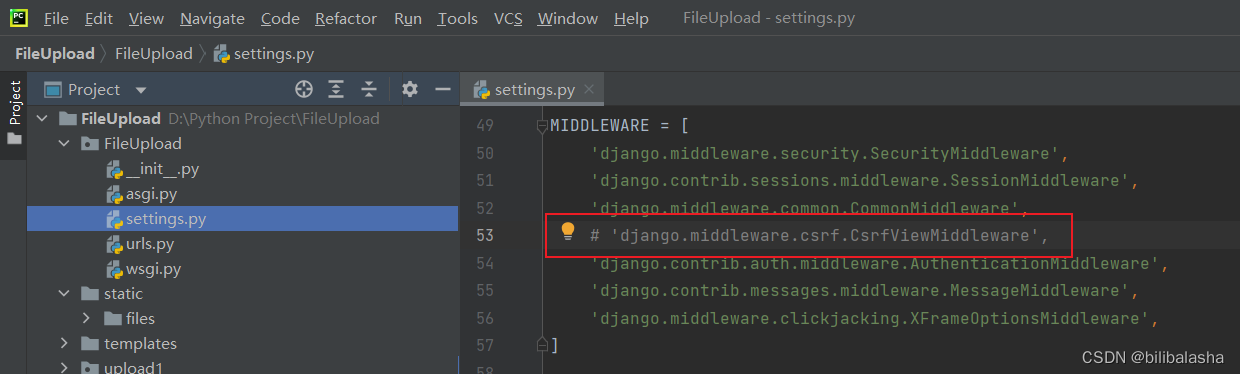1240x374 pixels.
Task: Click line number 53 in gutter
Action: point(485,236)
